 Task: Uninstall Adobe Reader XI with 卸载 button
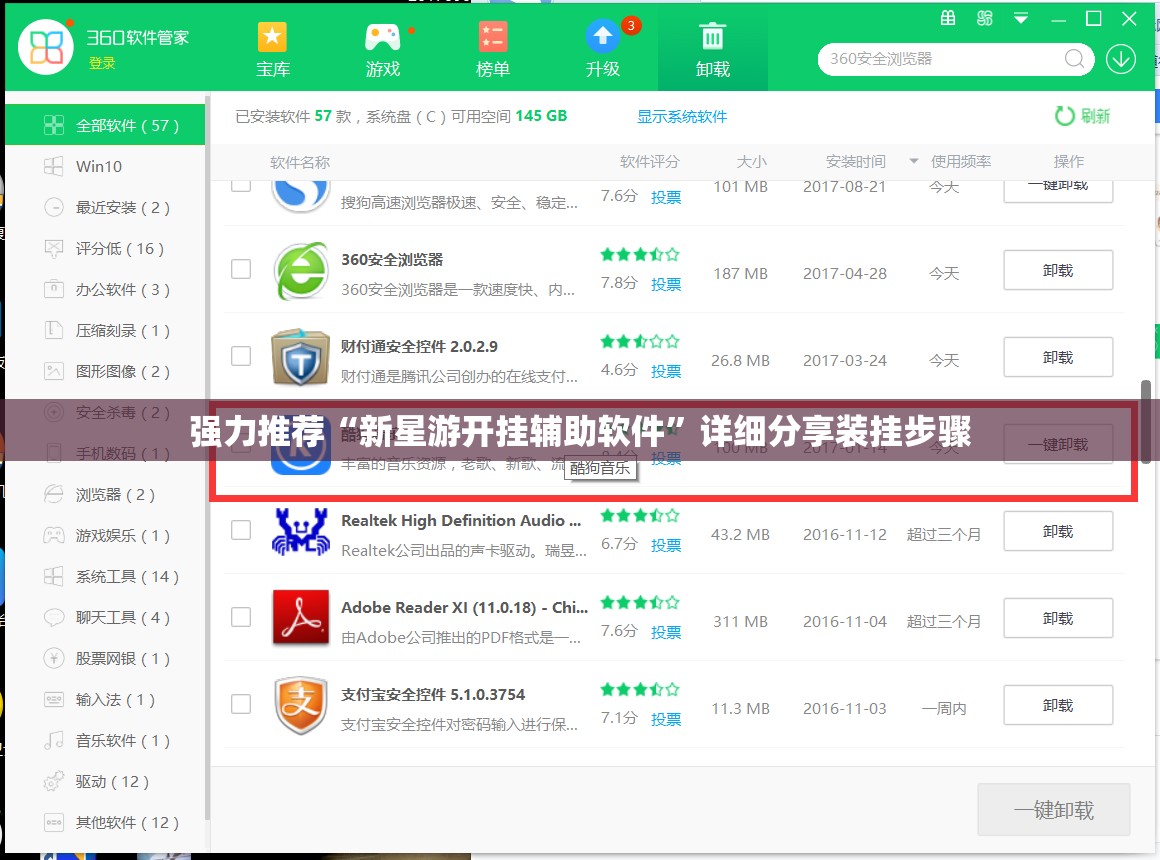[1058, 618]
